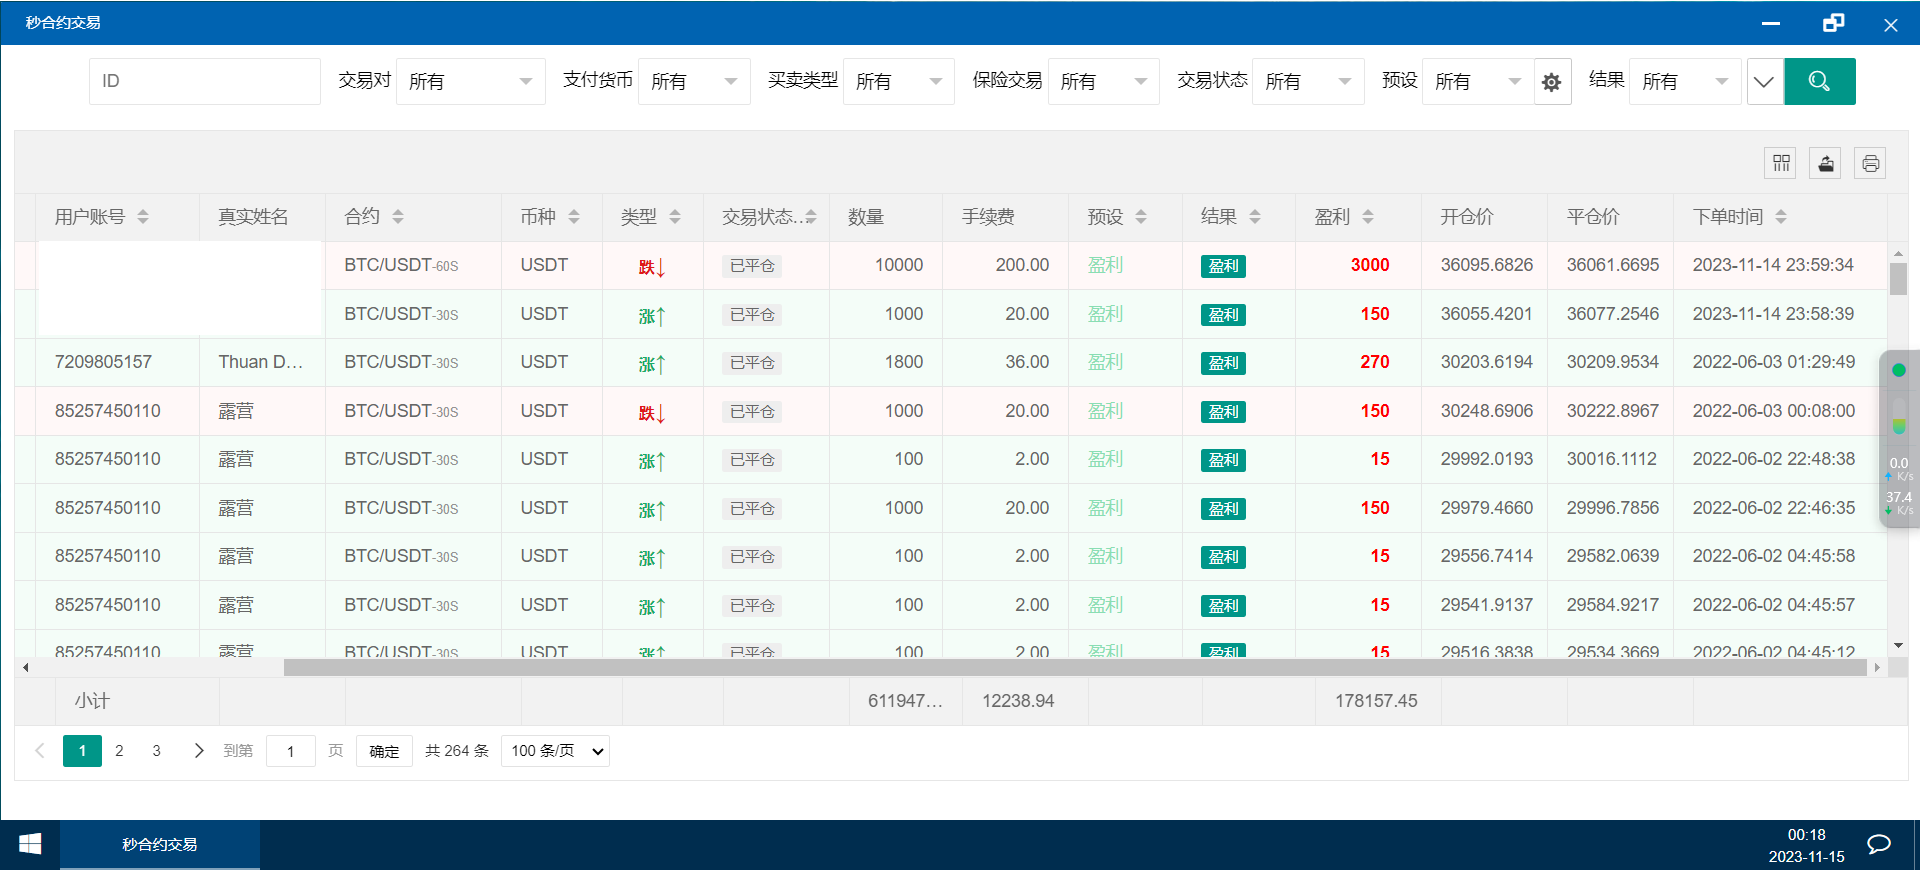This screenshot has width=1920, height=870.
Task: Click the ID search input field
Action: pos(205,81)
